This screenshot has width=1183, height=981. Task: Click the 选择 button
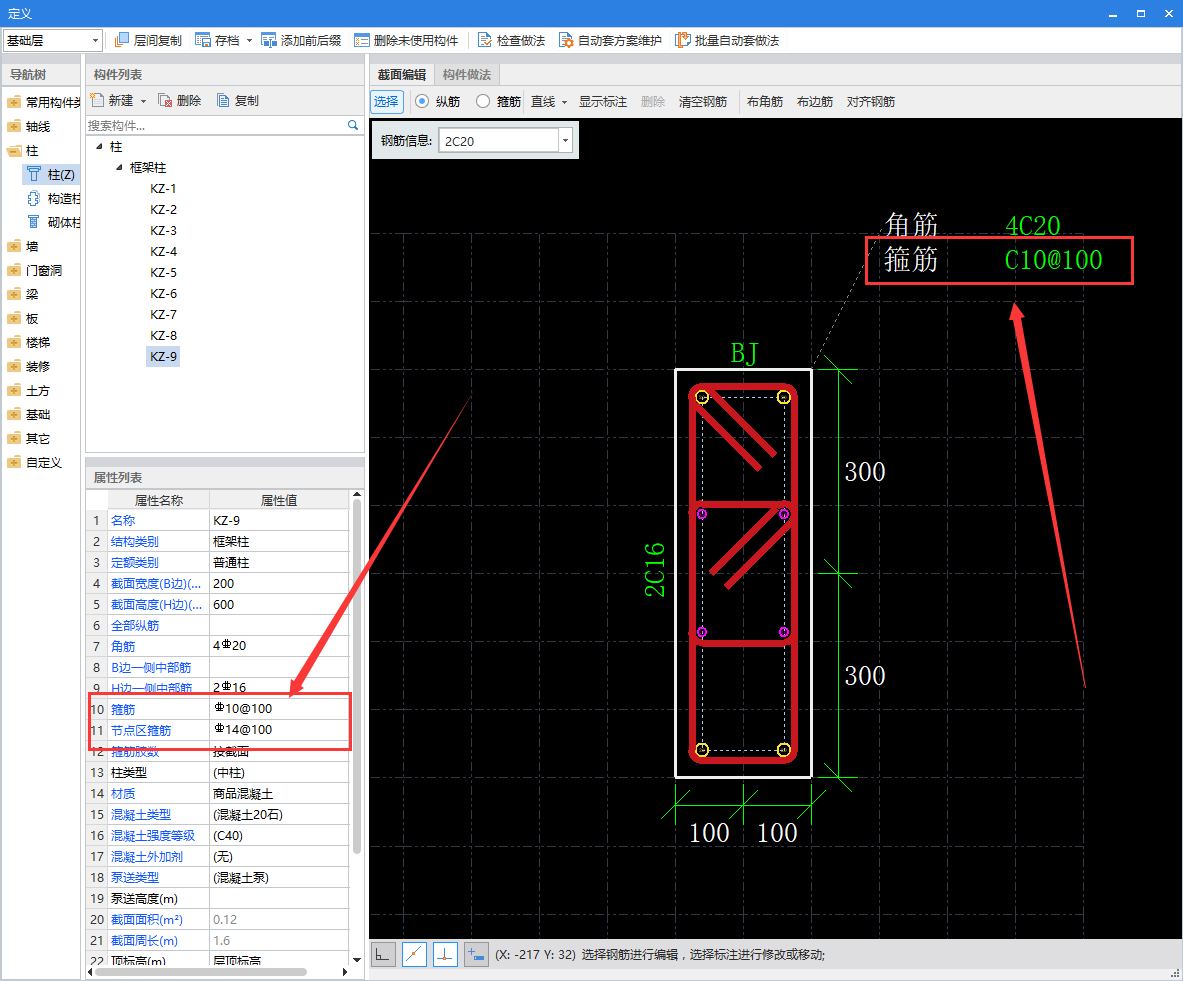tap(386, 101)
